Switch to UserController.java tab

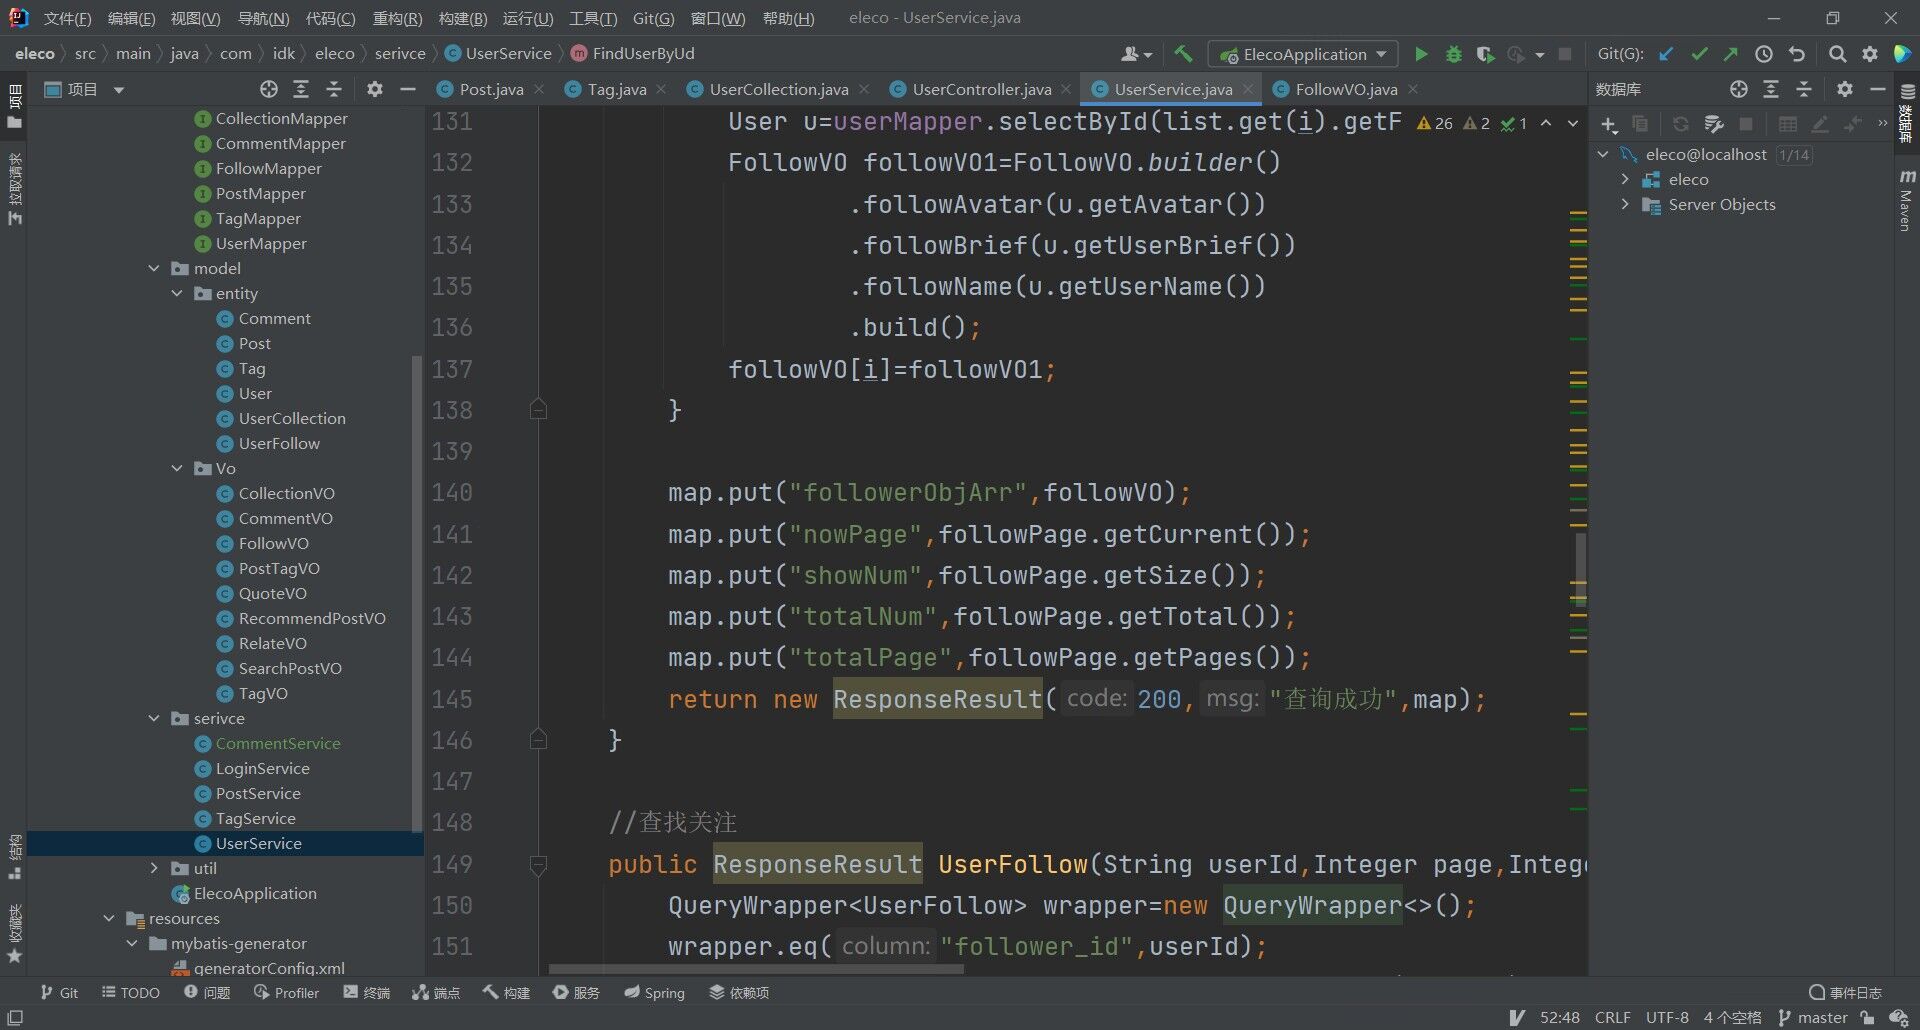(981, 89)
